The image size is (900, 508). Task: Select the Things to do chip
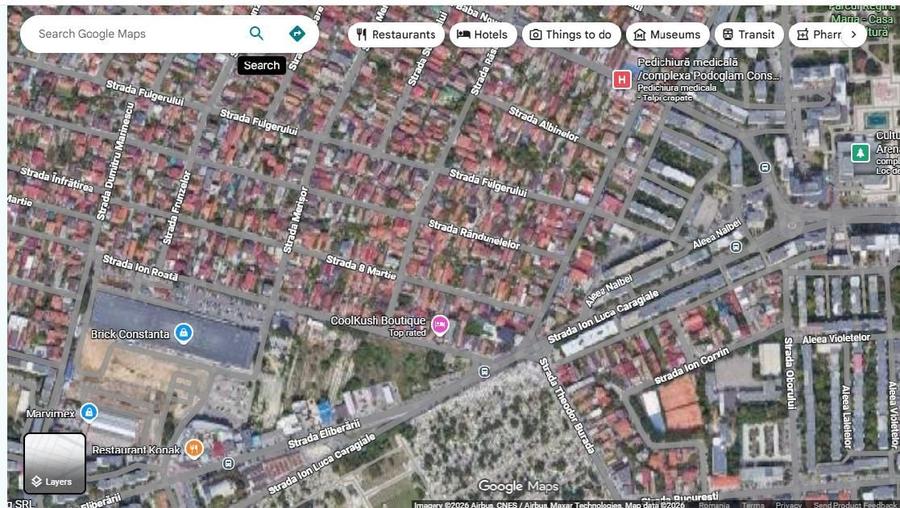tap(571, 34)
